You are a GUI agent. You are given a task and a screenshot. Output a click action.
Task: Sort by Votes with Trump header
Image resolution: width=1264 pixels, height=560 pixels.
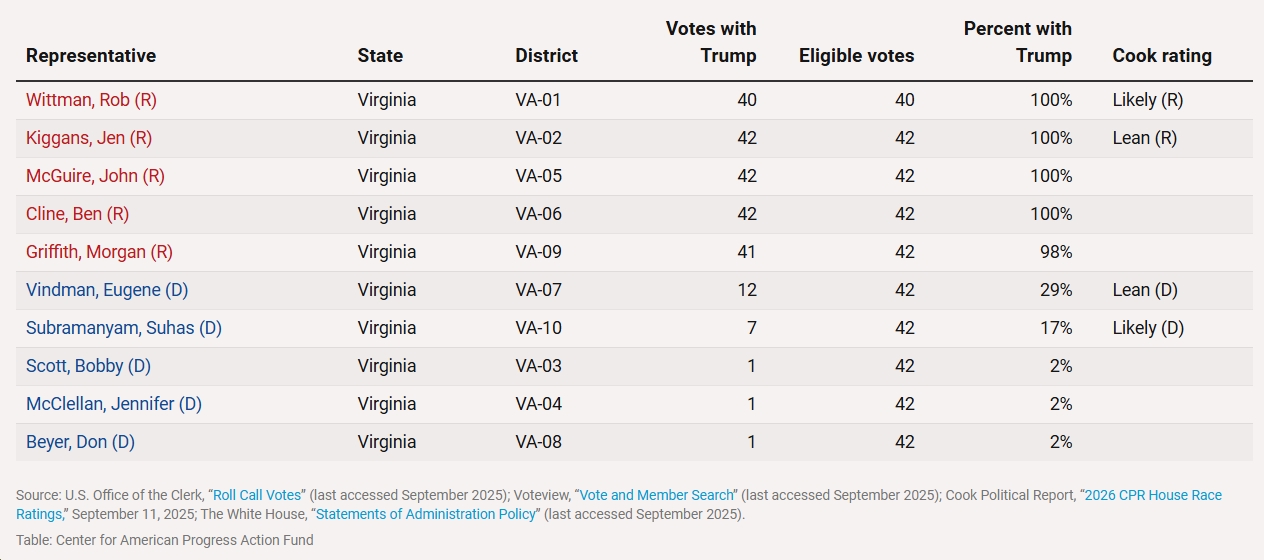pyautogui.click(x=711, y=42)
